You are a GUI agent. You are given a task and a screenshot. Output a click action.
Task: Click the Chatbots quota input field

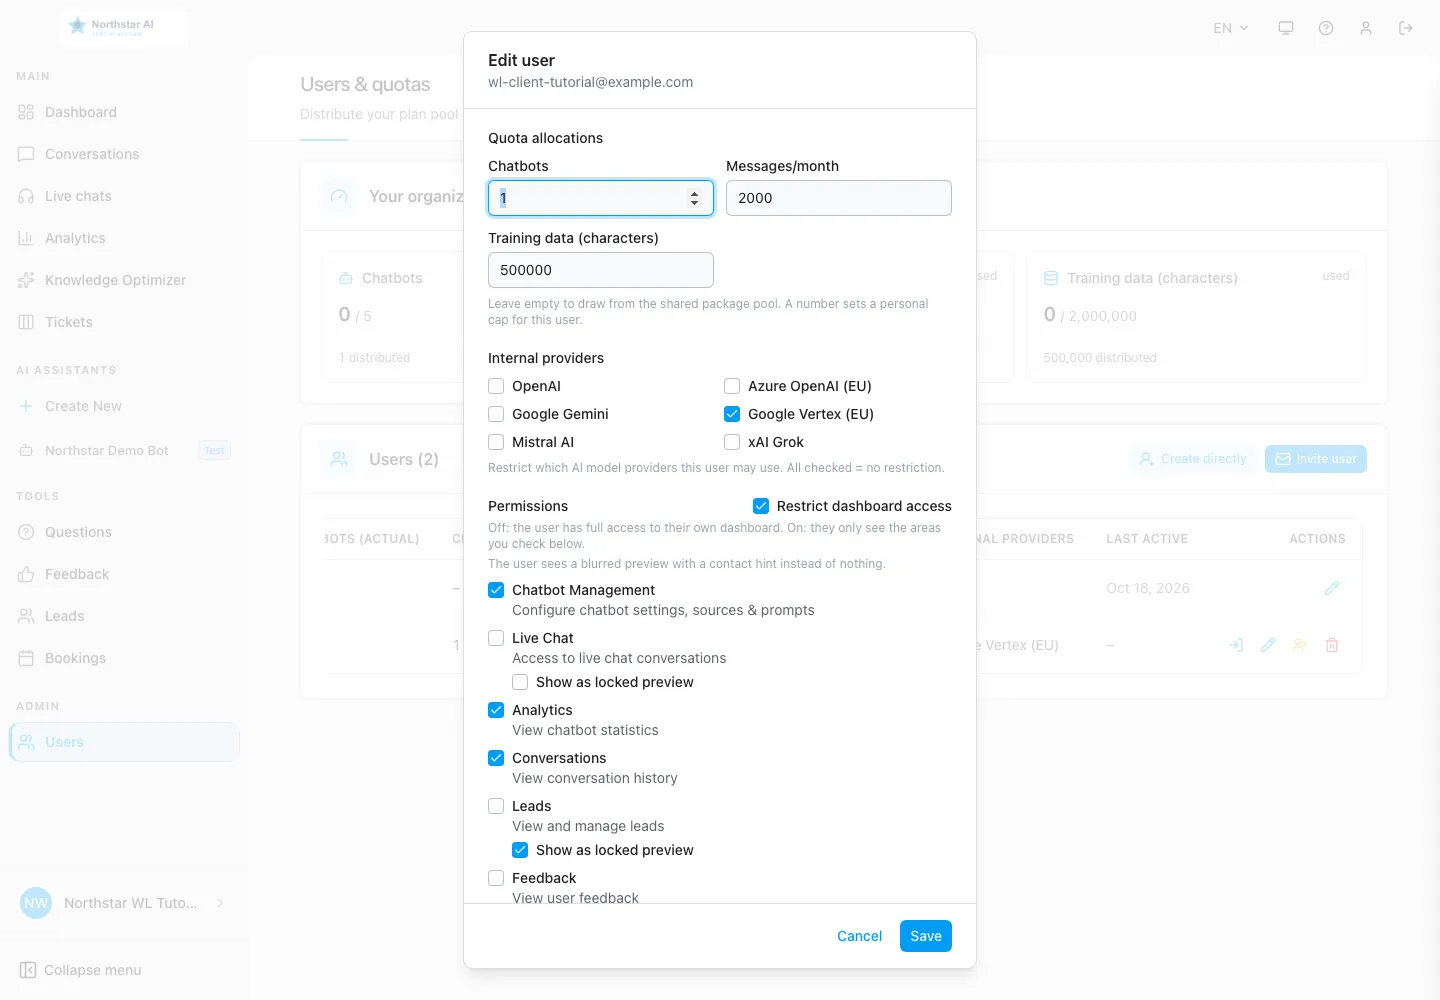[x=601, y=198]
